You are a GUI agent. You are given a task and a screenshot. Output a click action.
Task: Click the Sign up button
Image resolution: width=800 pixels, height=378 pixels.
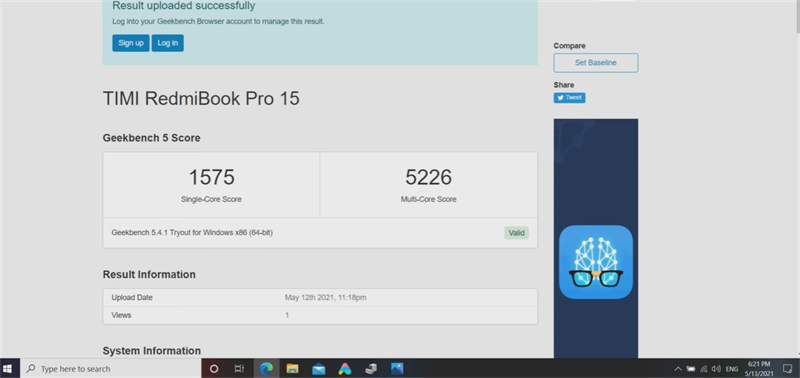(x=131, y=43)
